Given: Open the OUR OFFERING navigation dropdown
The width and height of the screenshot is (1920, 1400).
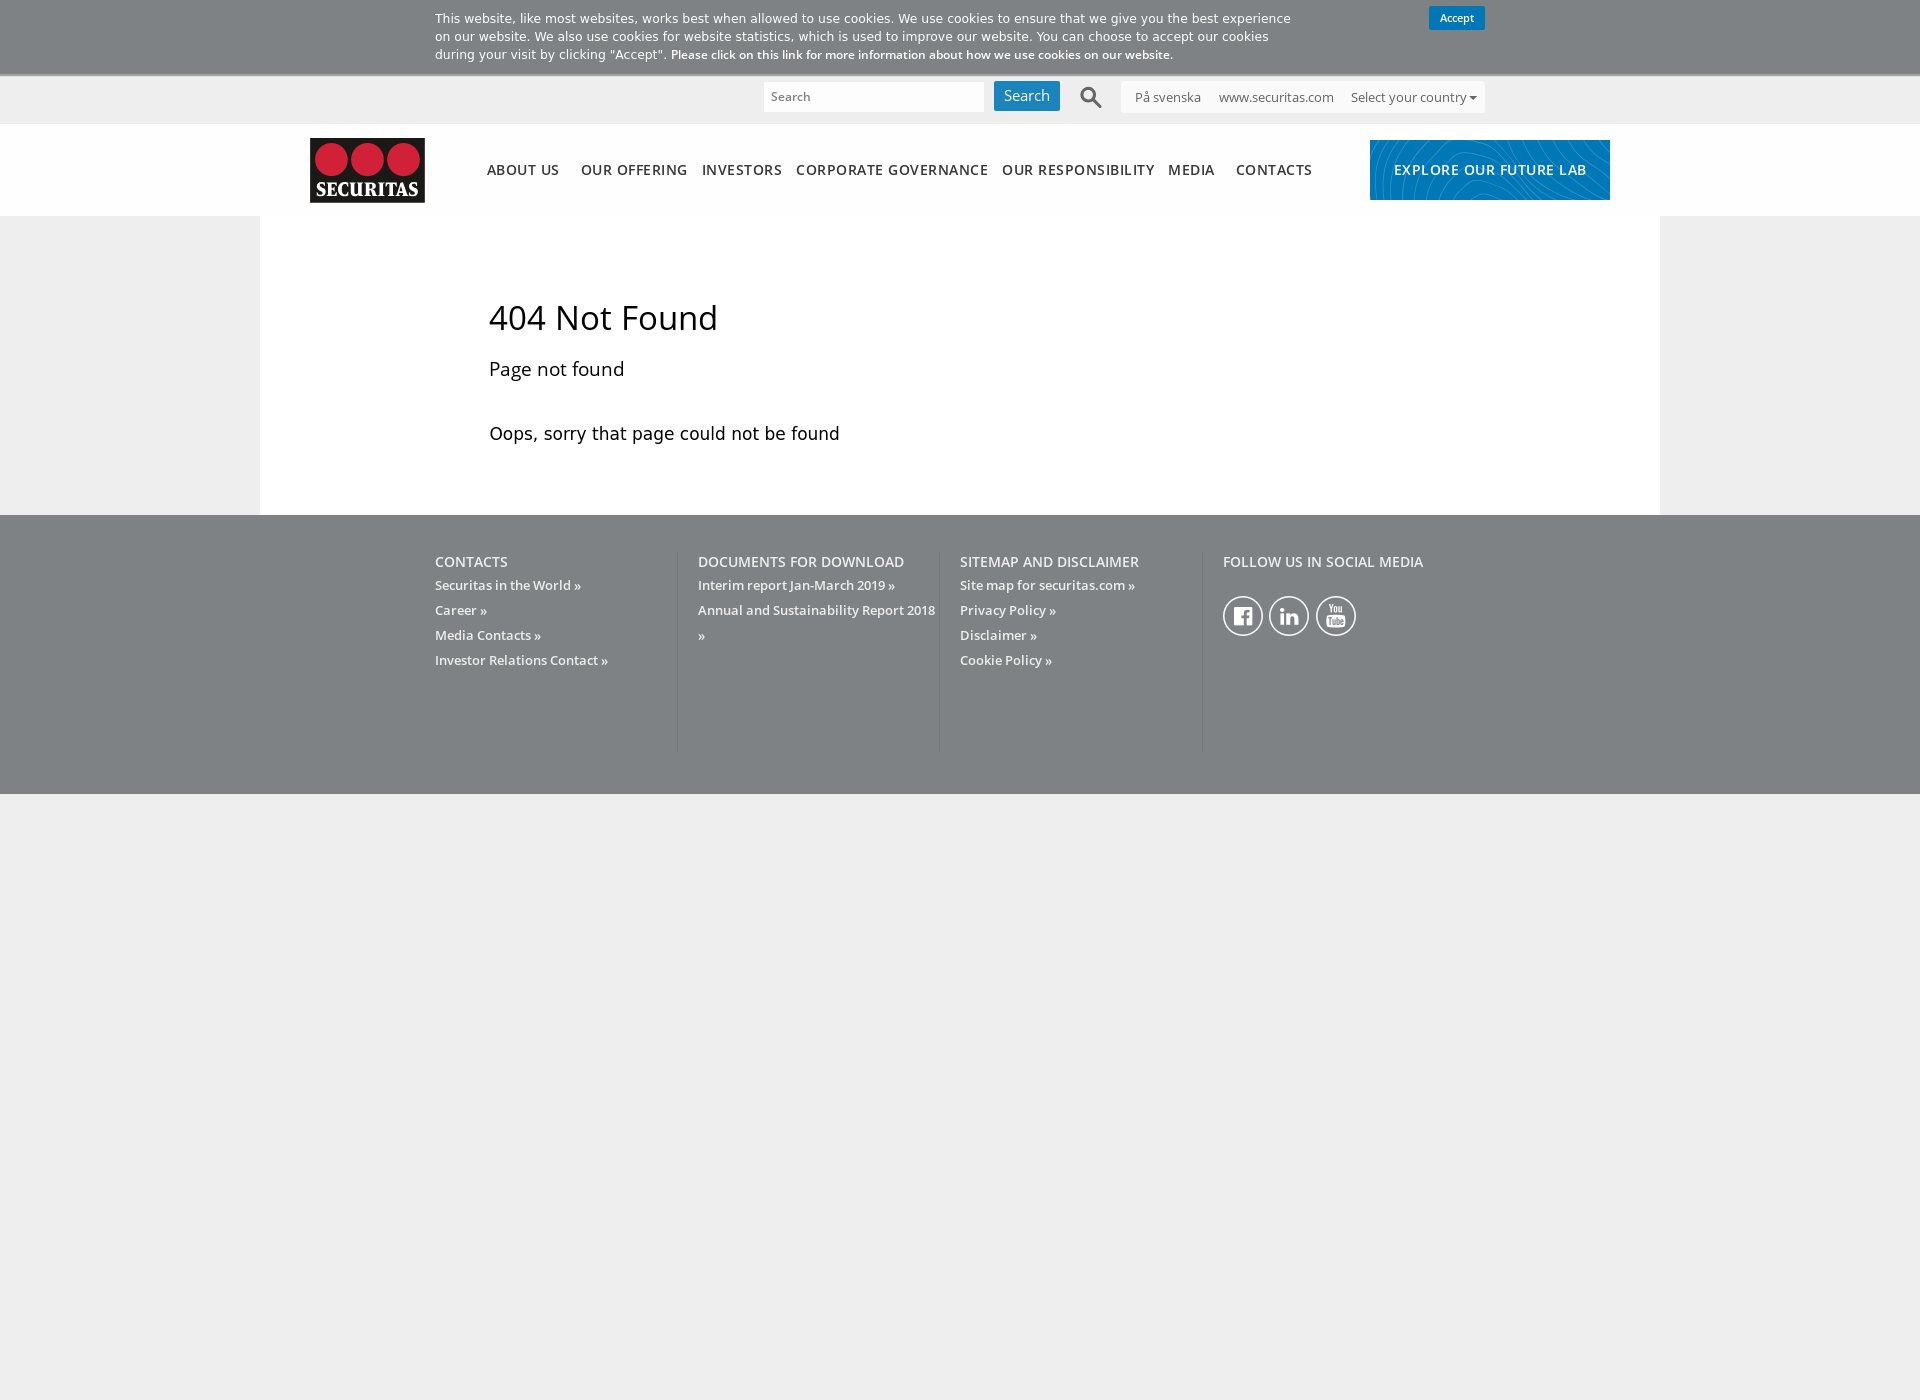Looking at the screenshot, I should point(634,168).
